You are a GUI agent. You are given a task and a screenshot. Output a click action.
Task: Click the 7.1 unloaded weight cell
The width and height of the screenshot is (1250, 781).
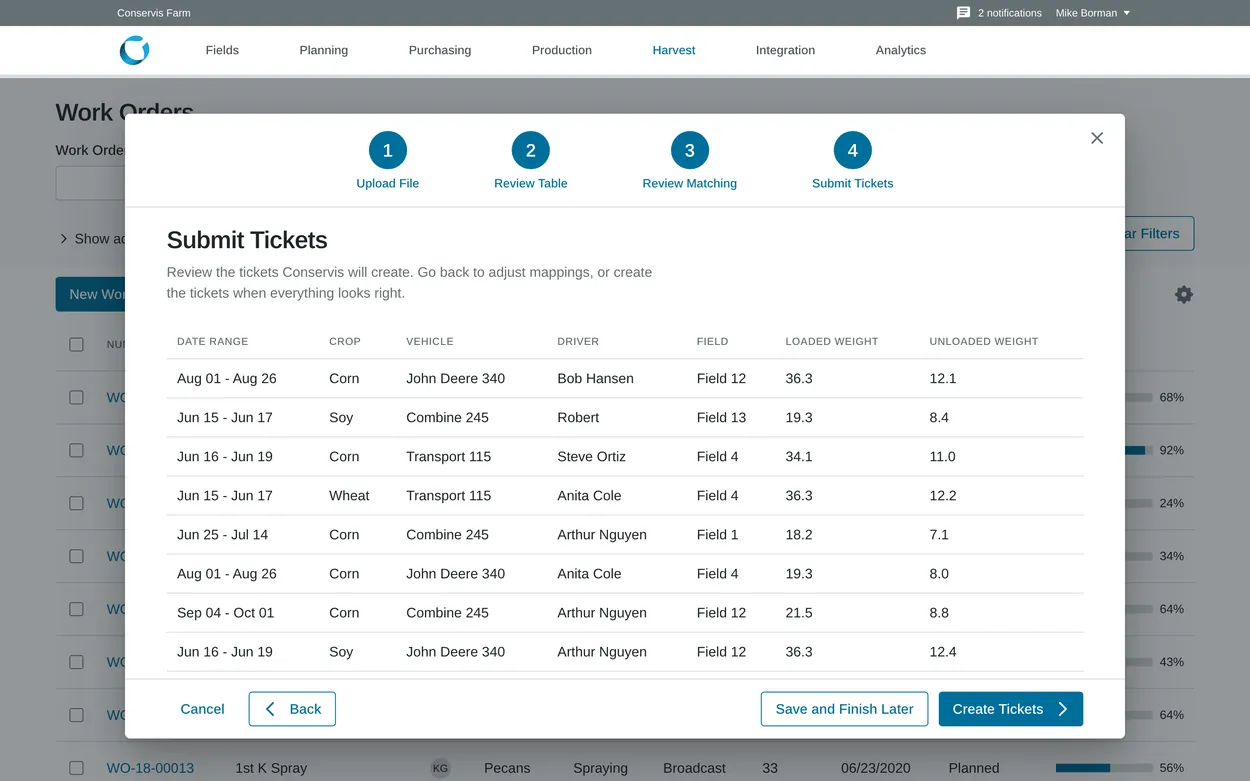click(939, 534)
